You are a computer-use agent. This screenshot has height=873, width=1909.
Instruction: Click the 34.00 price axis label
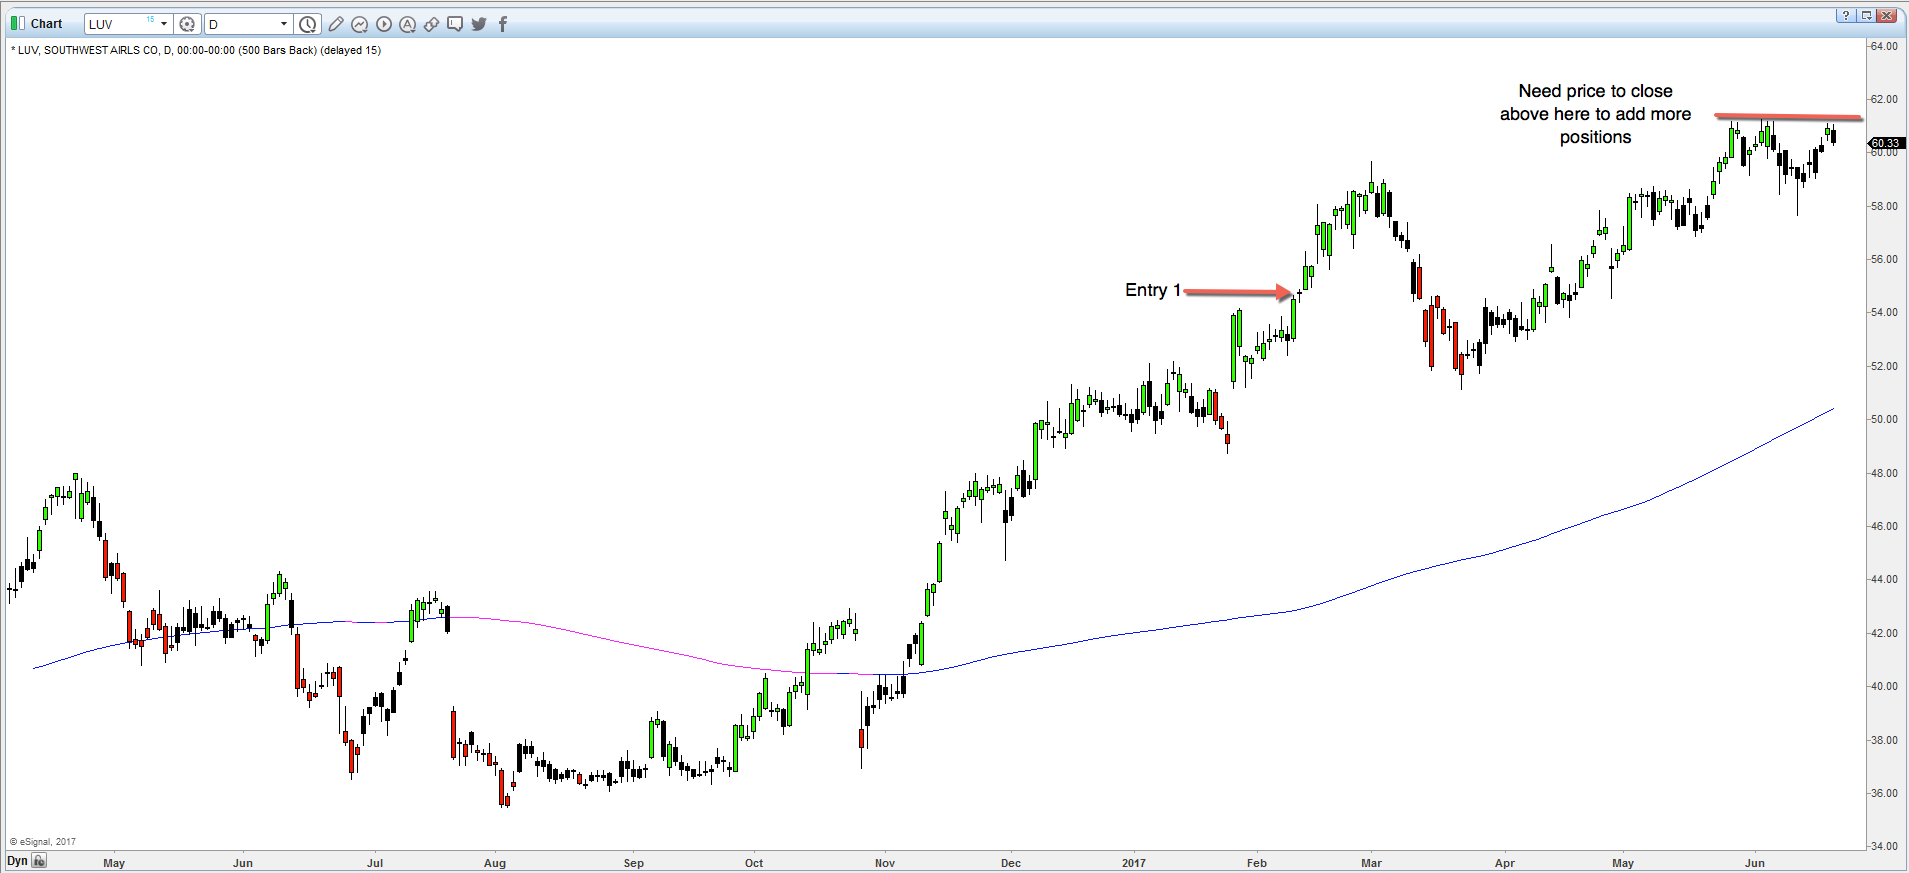pyautogui.click(x=1885, y=846)
